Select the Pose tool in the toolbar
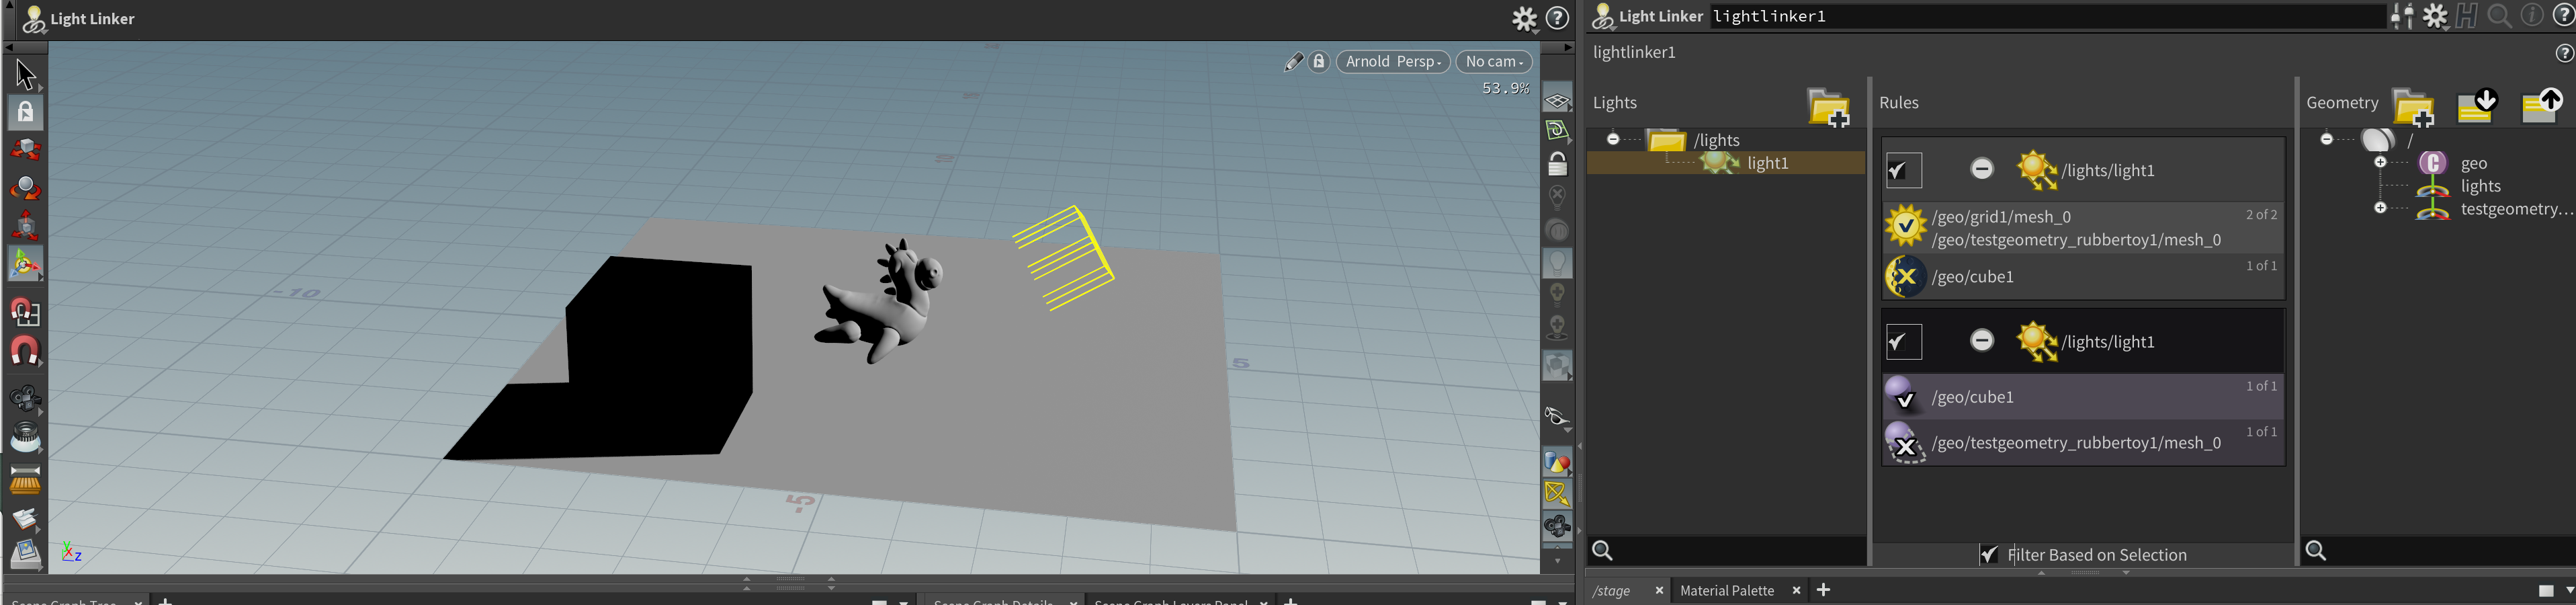 coord(25,263)
